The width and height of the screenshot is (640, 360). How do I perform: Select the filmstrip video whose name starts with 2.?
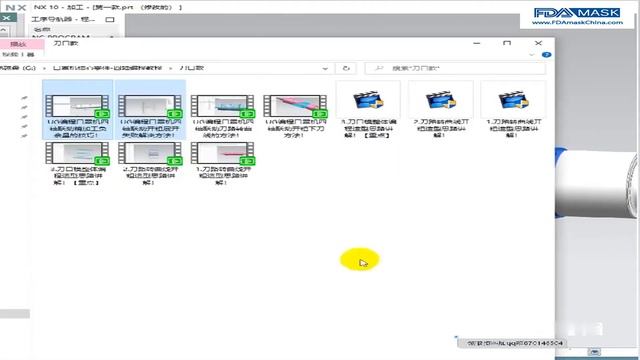click(x=150, y=153)
